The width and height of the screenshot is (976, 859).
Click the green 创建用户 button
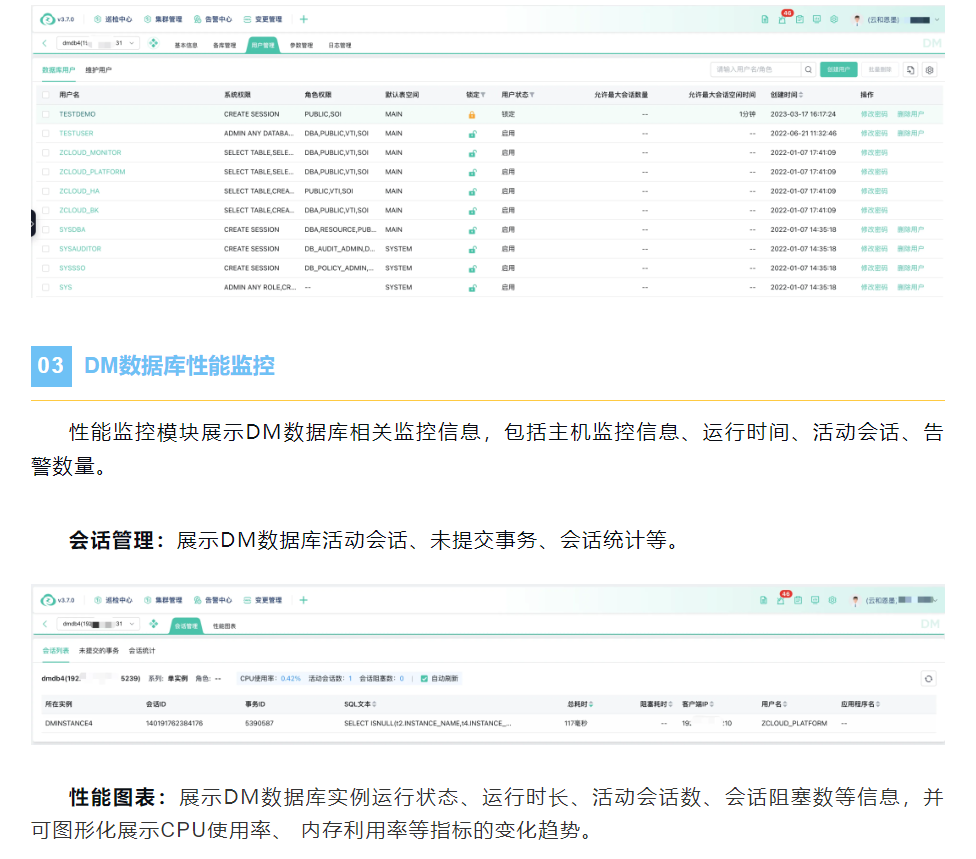tap(839, 70)
